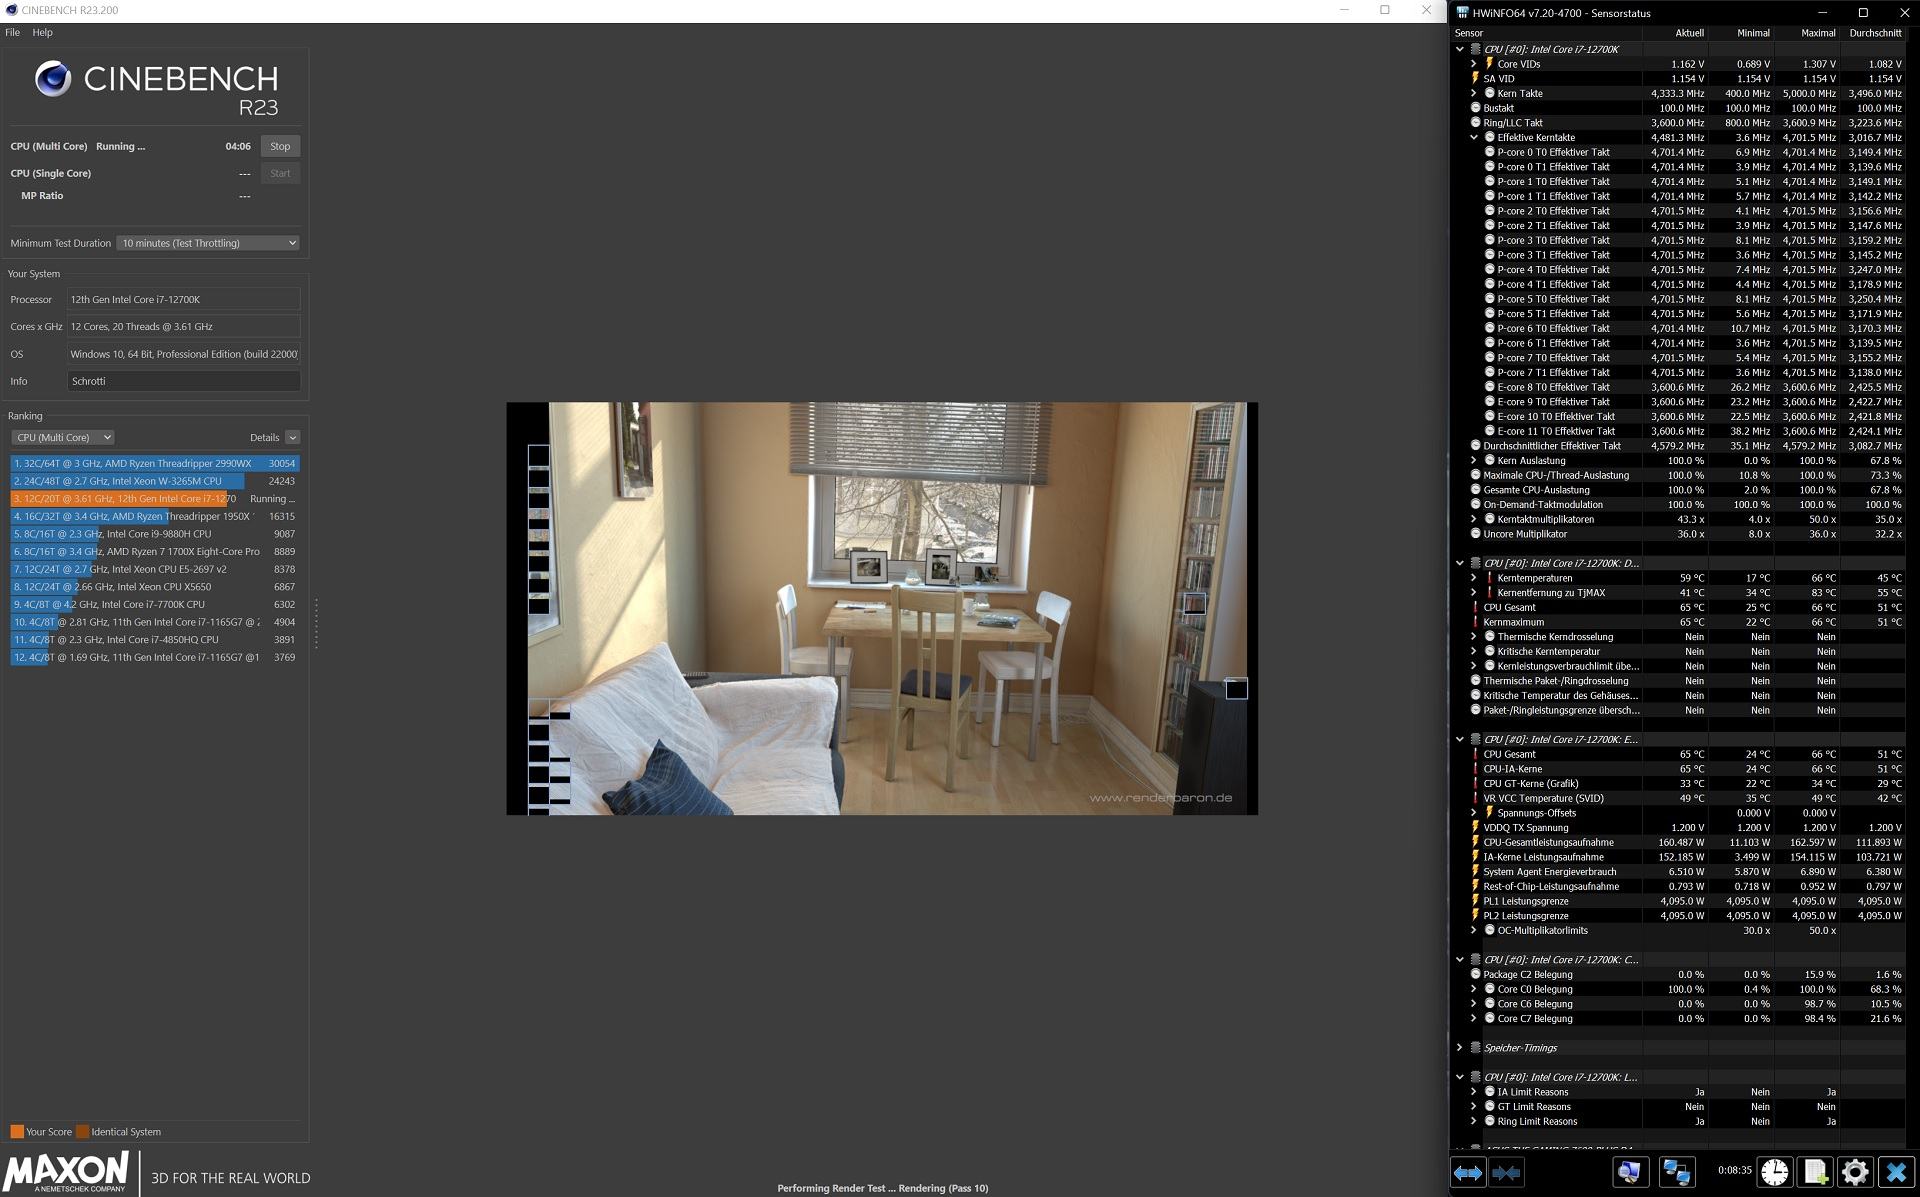Viewport: 1920px width, 1197px height.
Task: Click inside the Processor field
Action: coord(184,299)
